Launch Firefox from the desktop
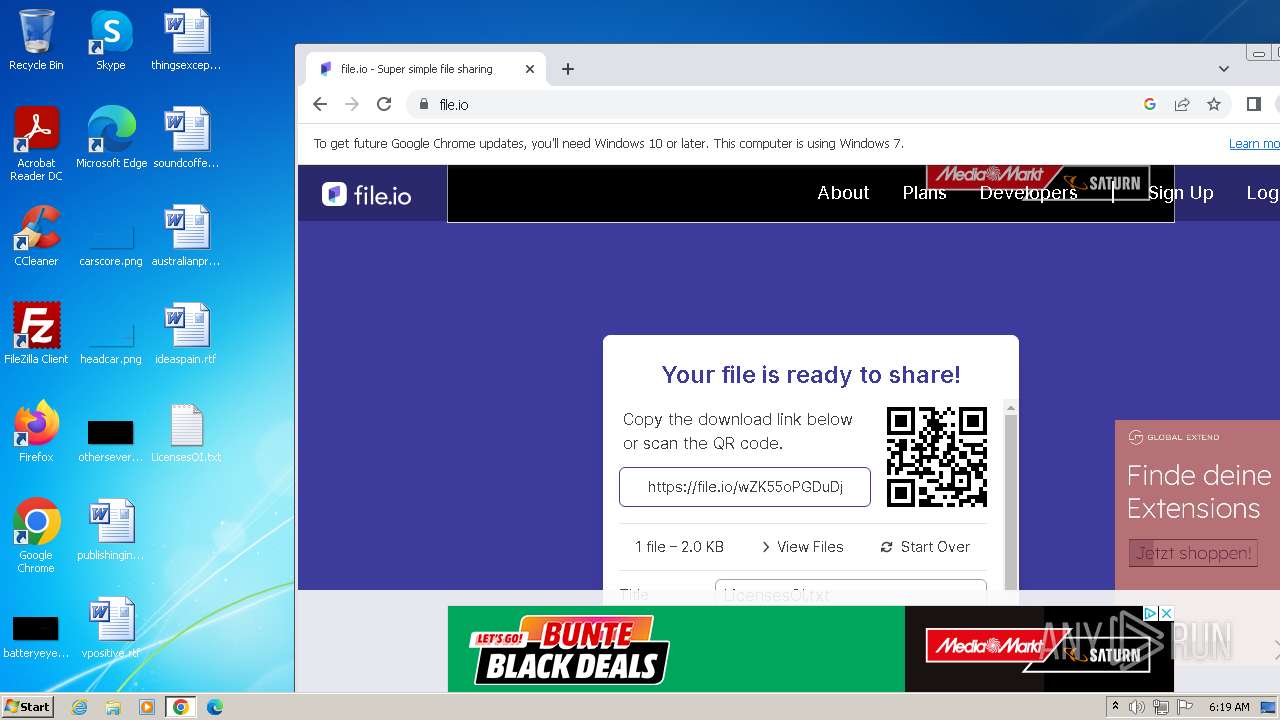 (36, 432)
